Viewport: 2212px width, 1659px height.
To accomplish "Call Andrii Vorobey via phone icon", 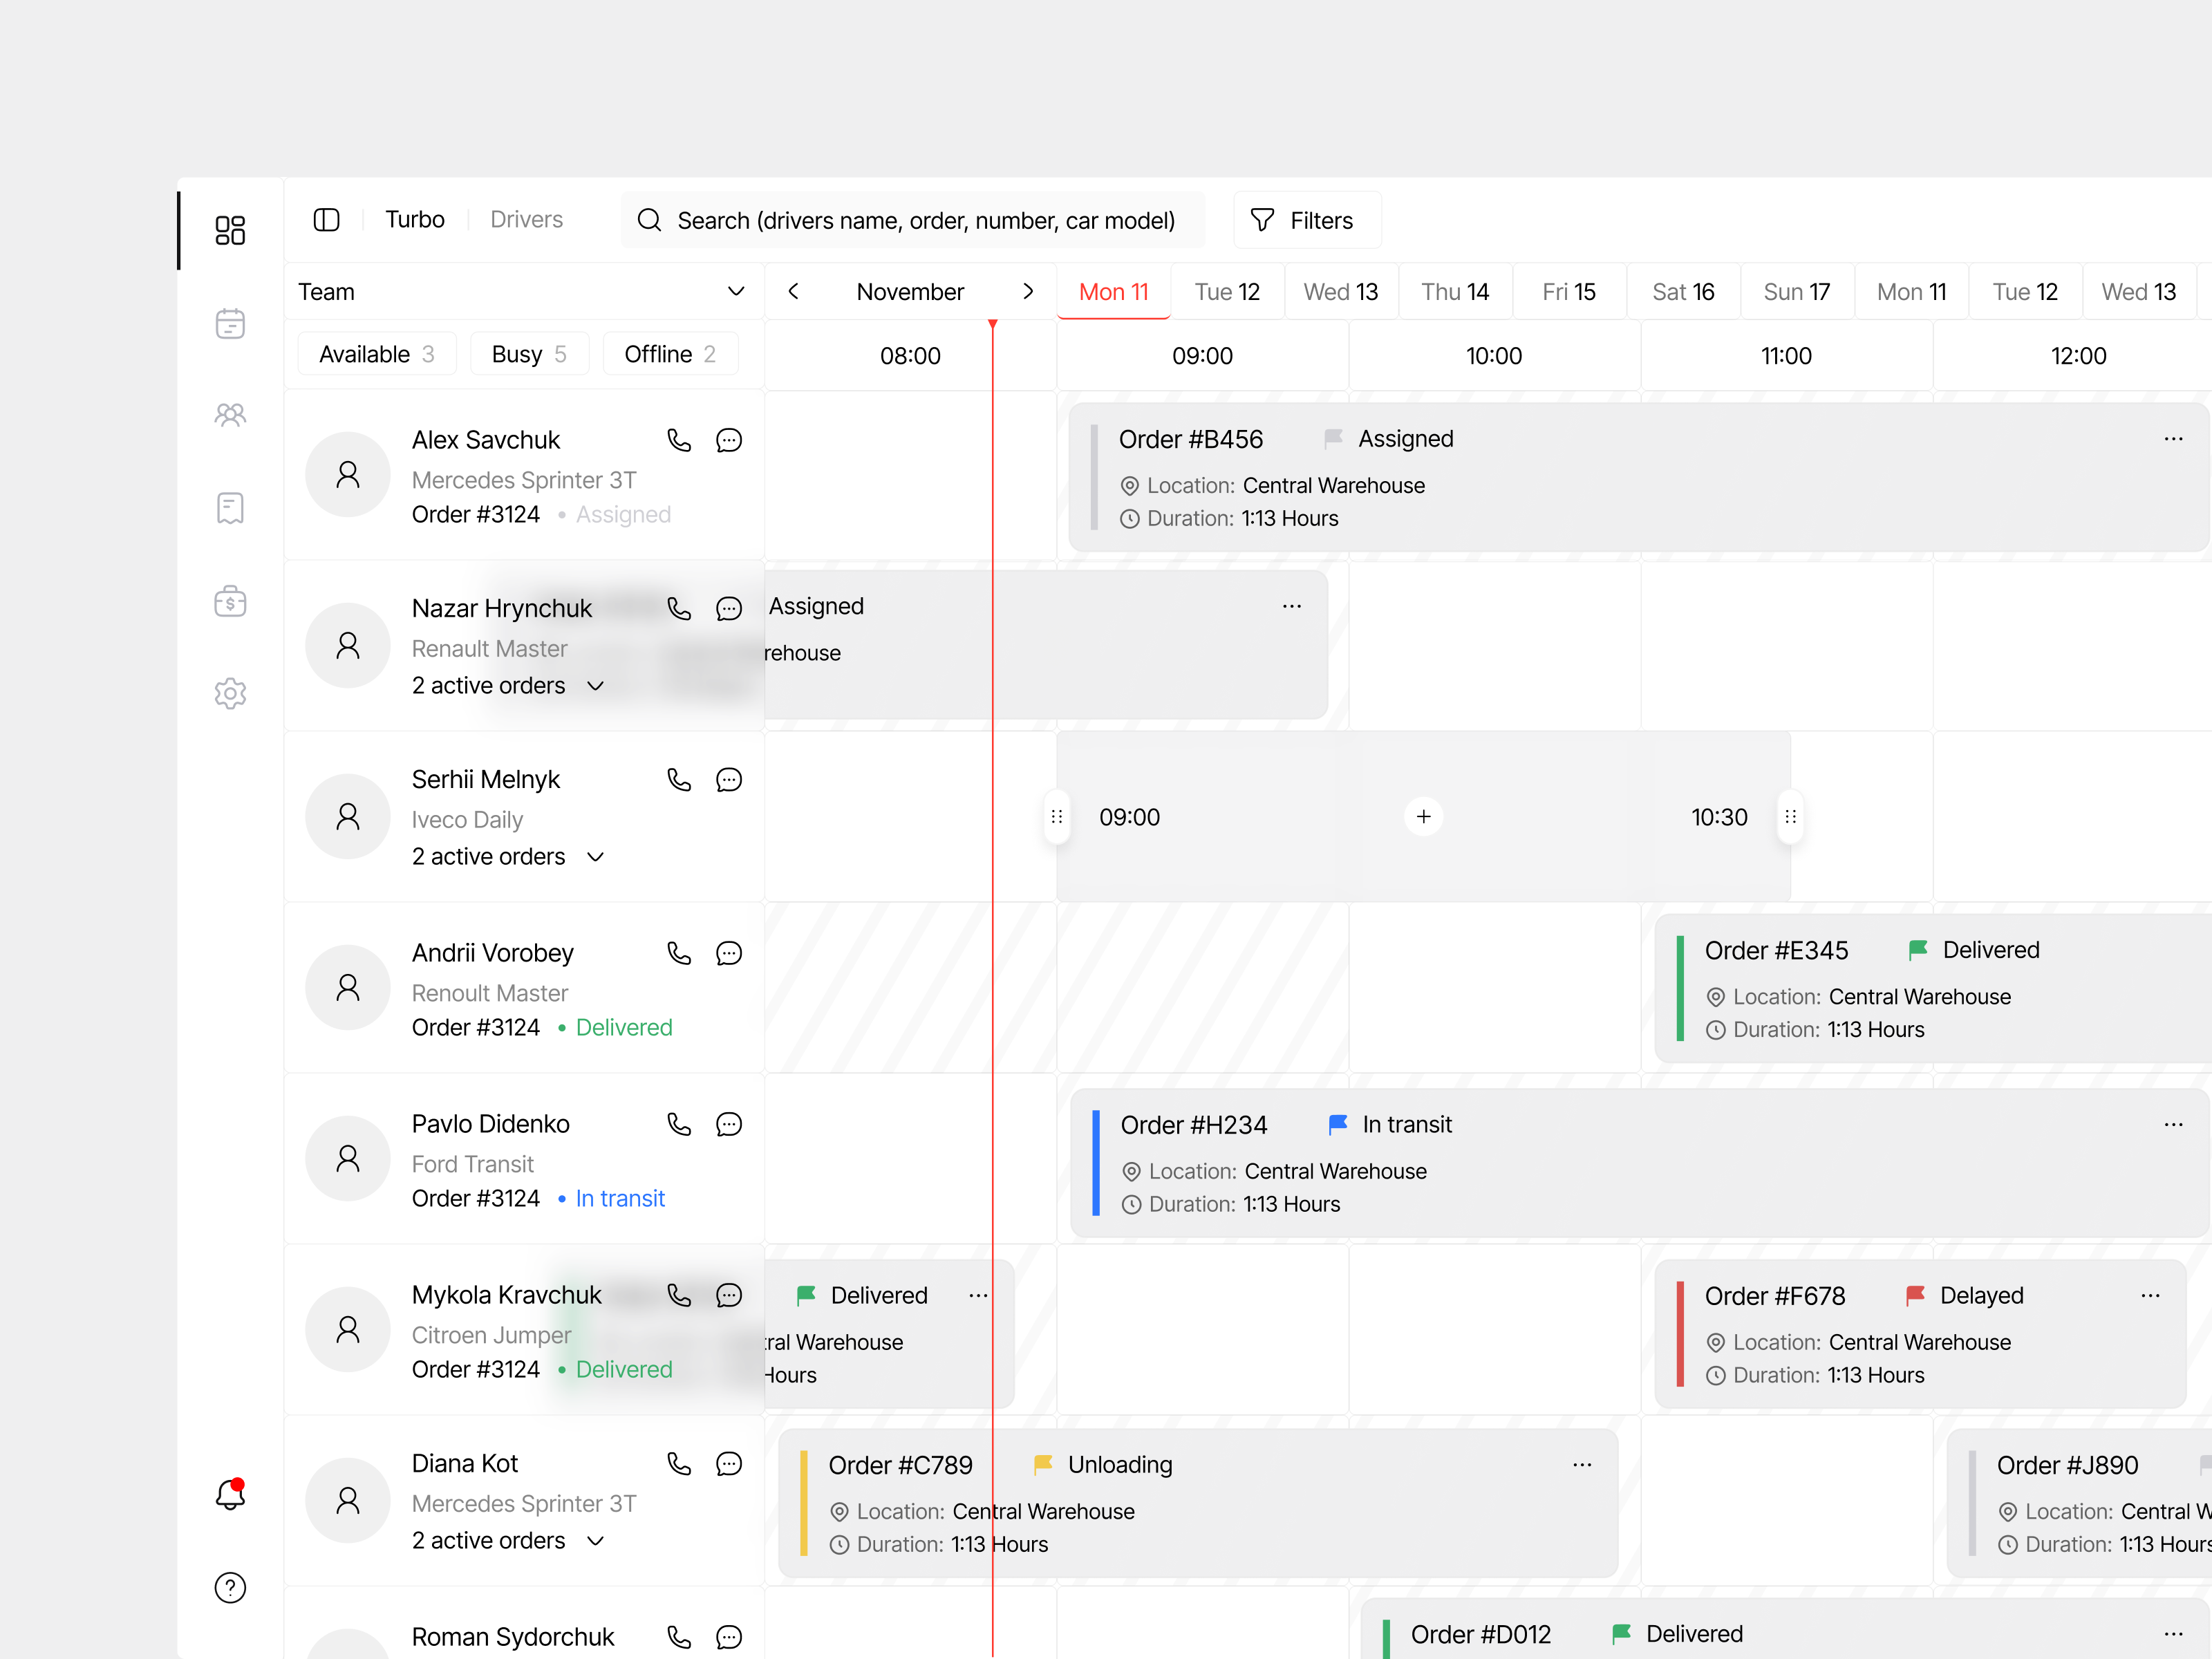I will coord(679,953).
